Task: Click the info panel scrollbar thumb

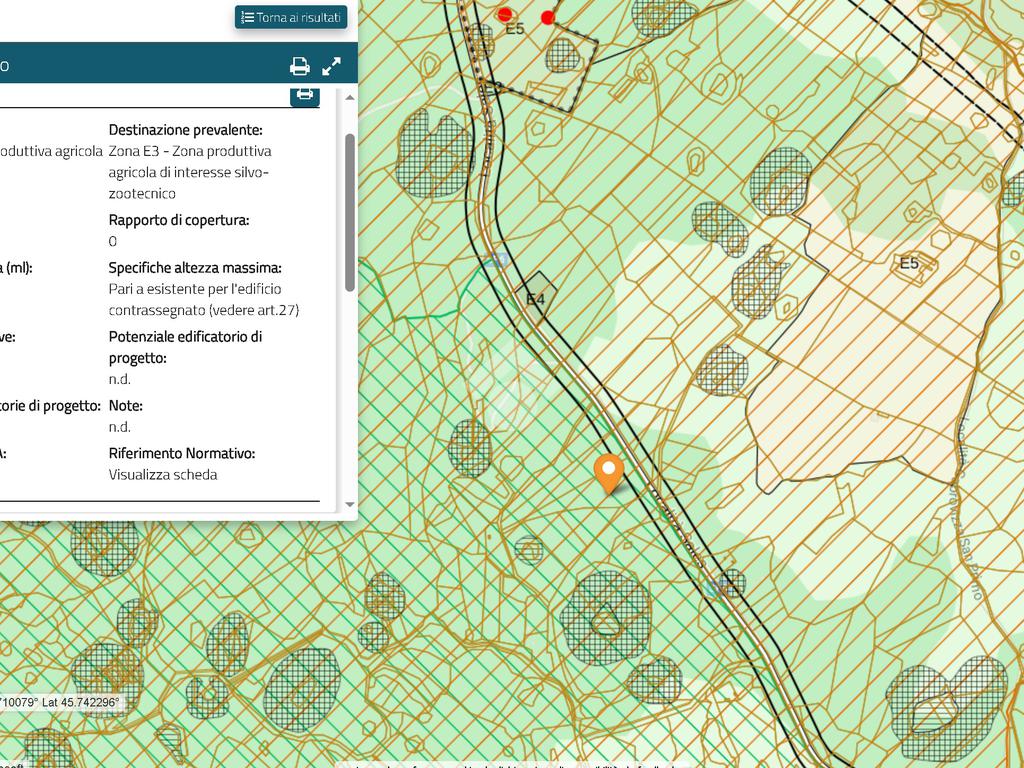Action: 350,210
